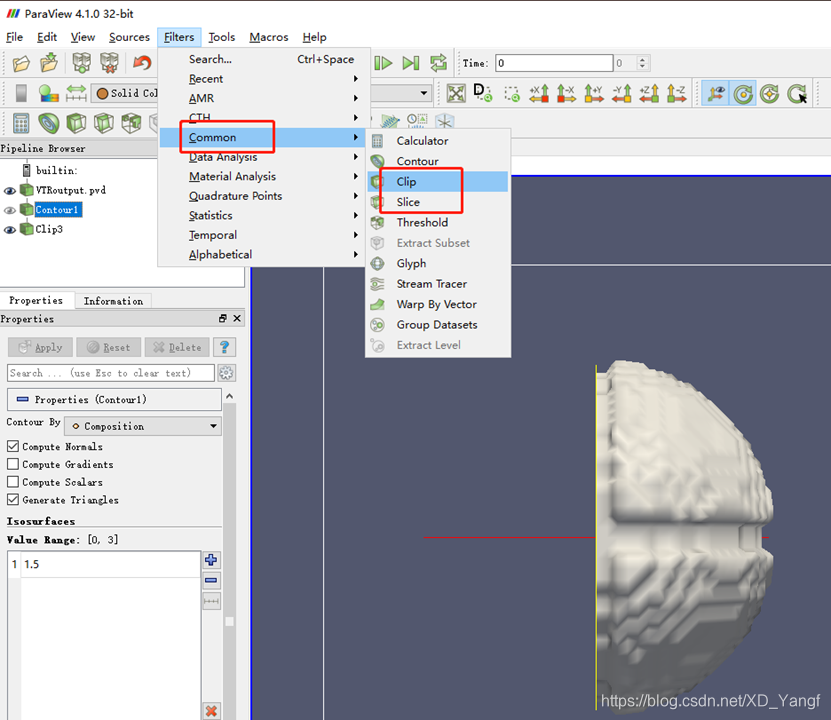Screen dimensions: 831x720
Task: Toggle eye visibility for Clip3
Action: click(x=10, y=230)
